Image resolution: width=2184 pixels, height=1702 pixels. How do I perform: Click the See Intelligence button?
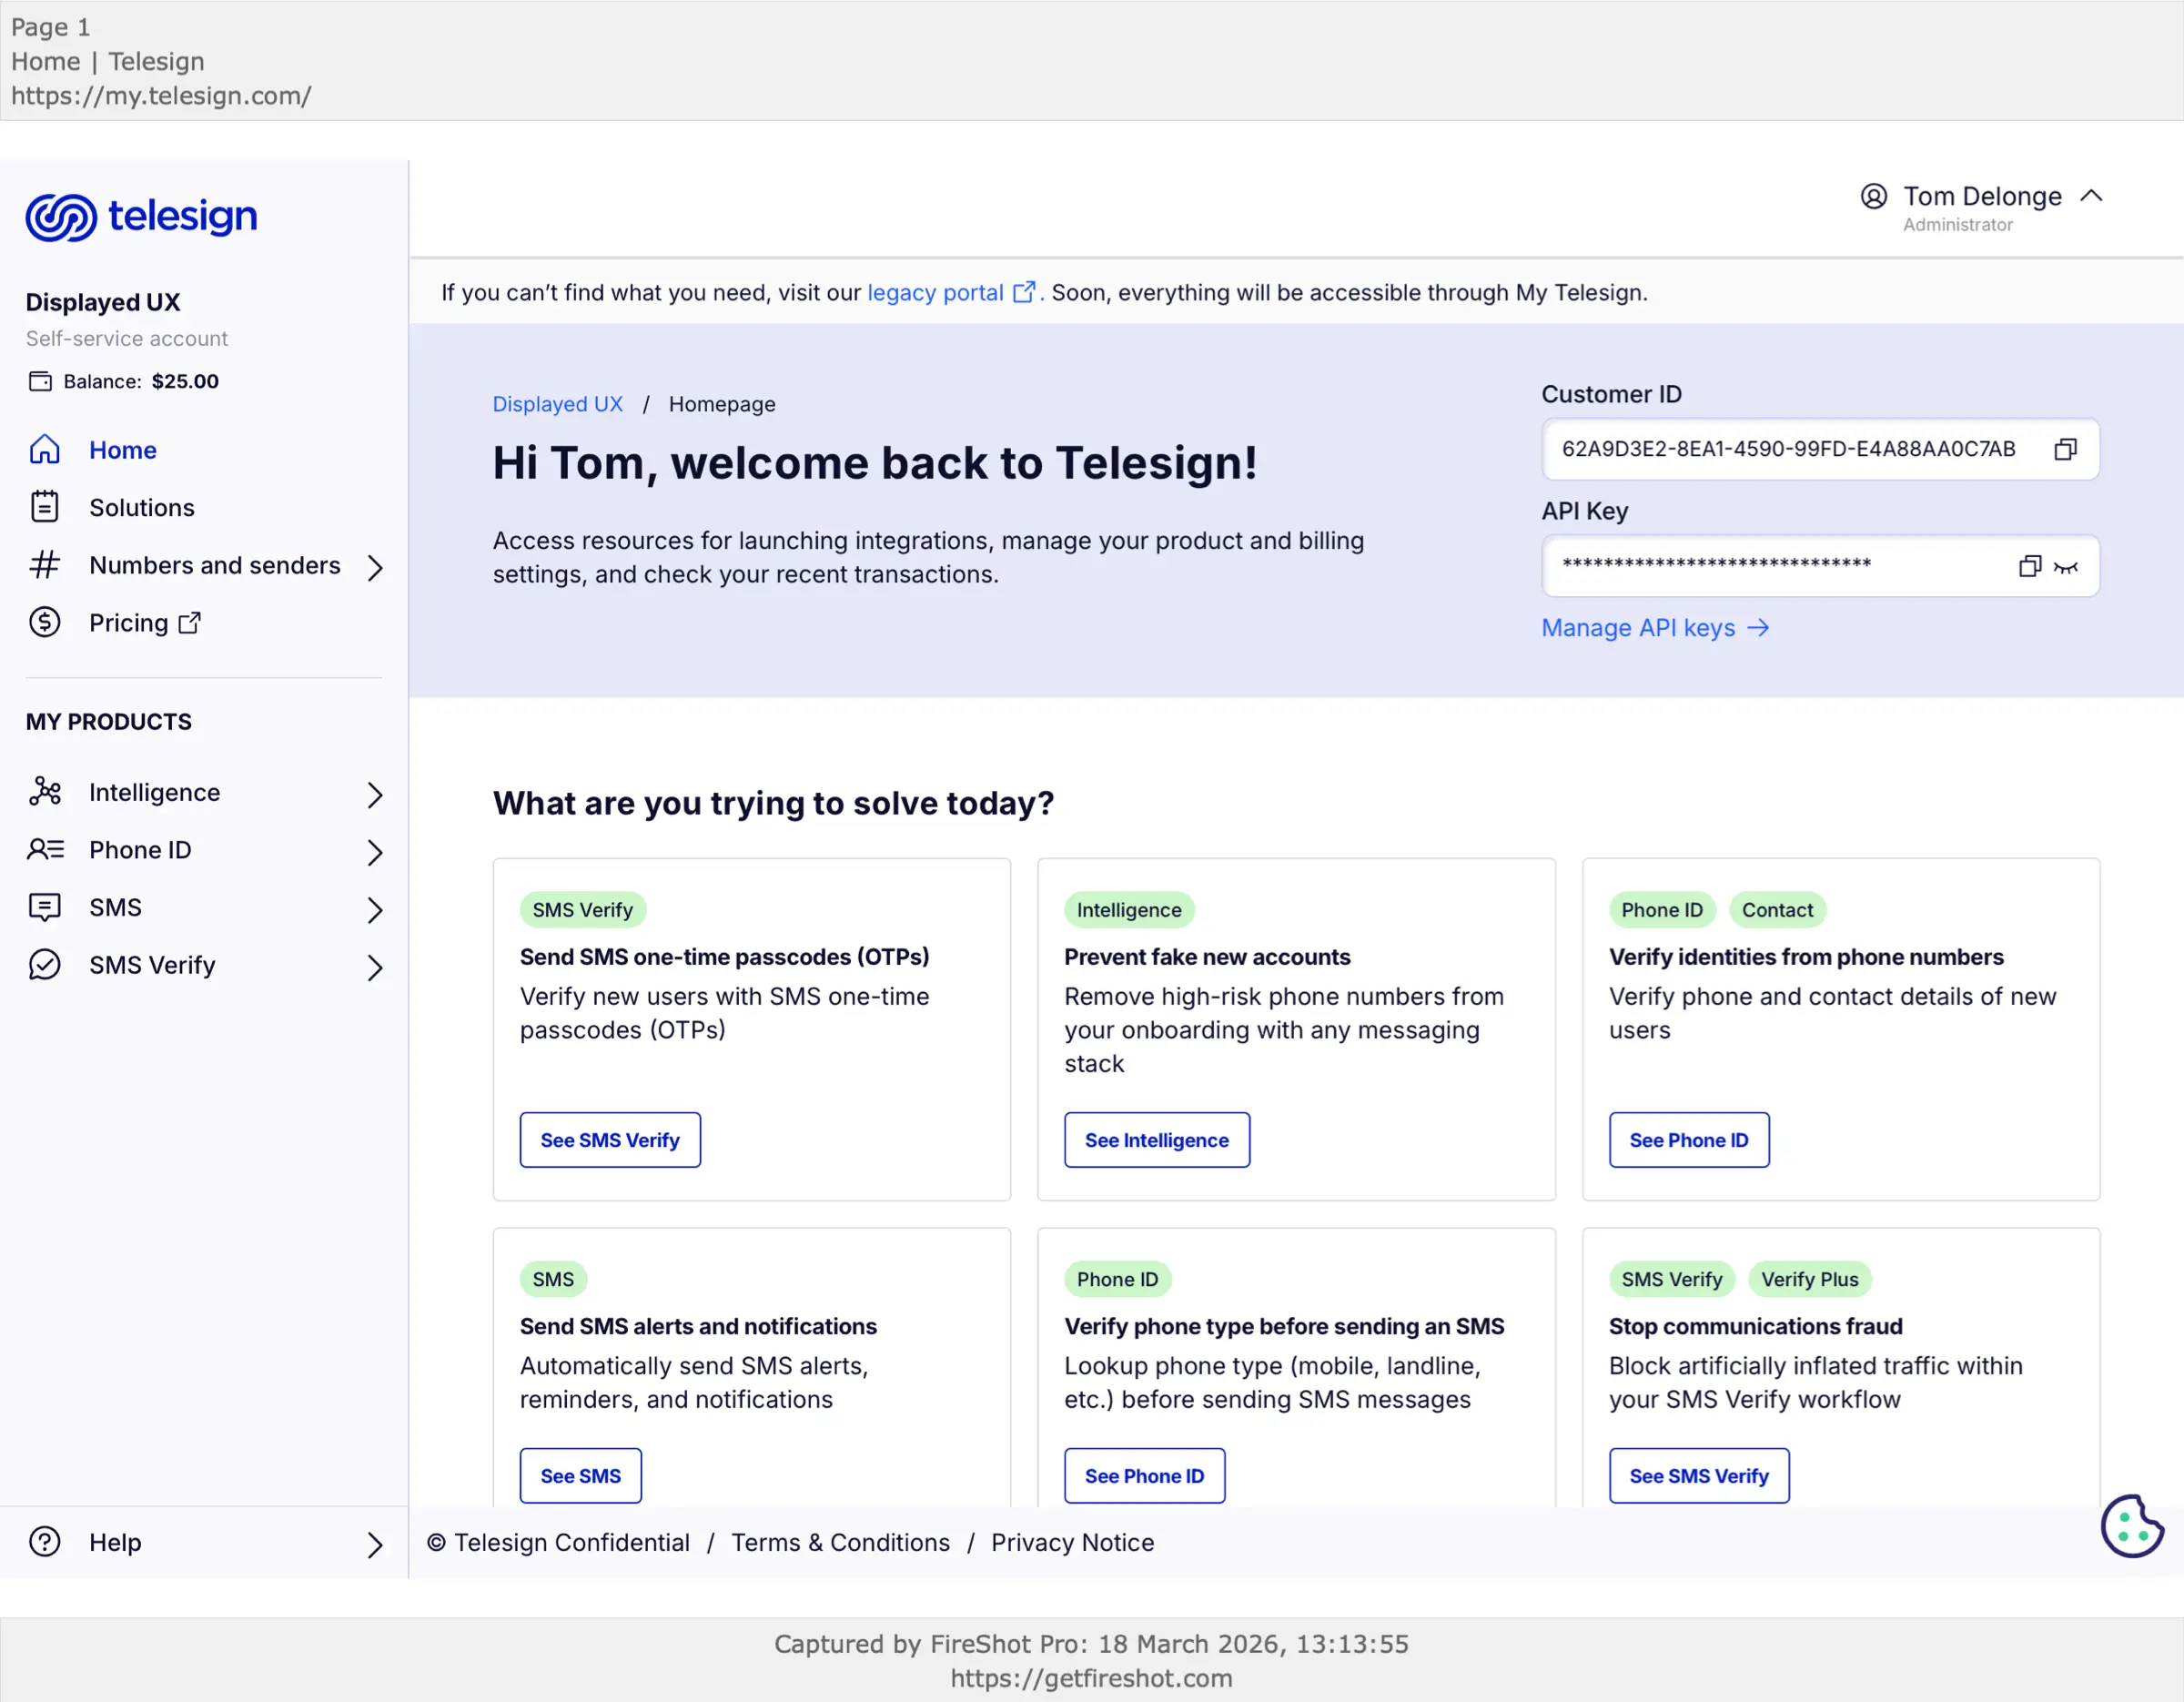[x=1156, y=1139]
